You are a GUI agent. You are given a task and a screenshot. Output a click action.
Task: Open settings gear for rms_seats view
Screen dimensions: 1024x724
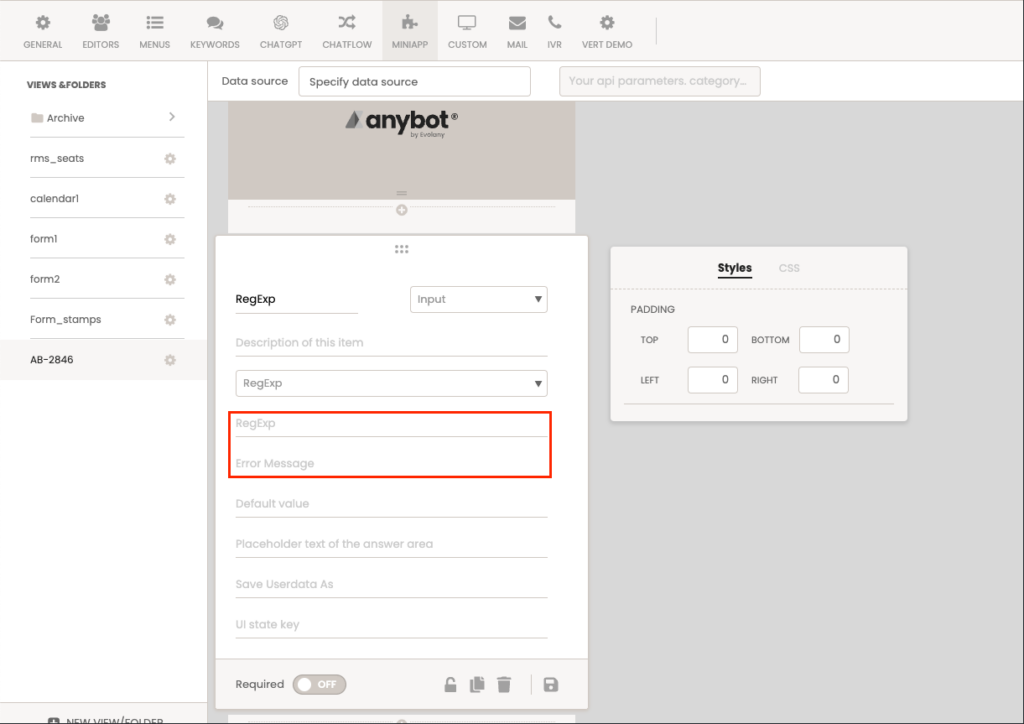click(x=170, y=159)
